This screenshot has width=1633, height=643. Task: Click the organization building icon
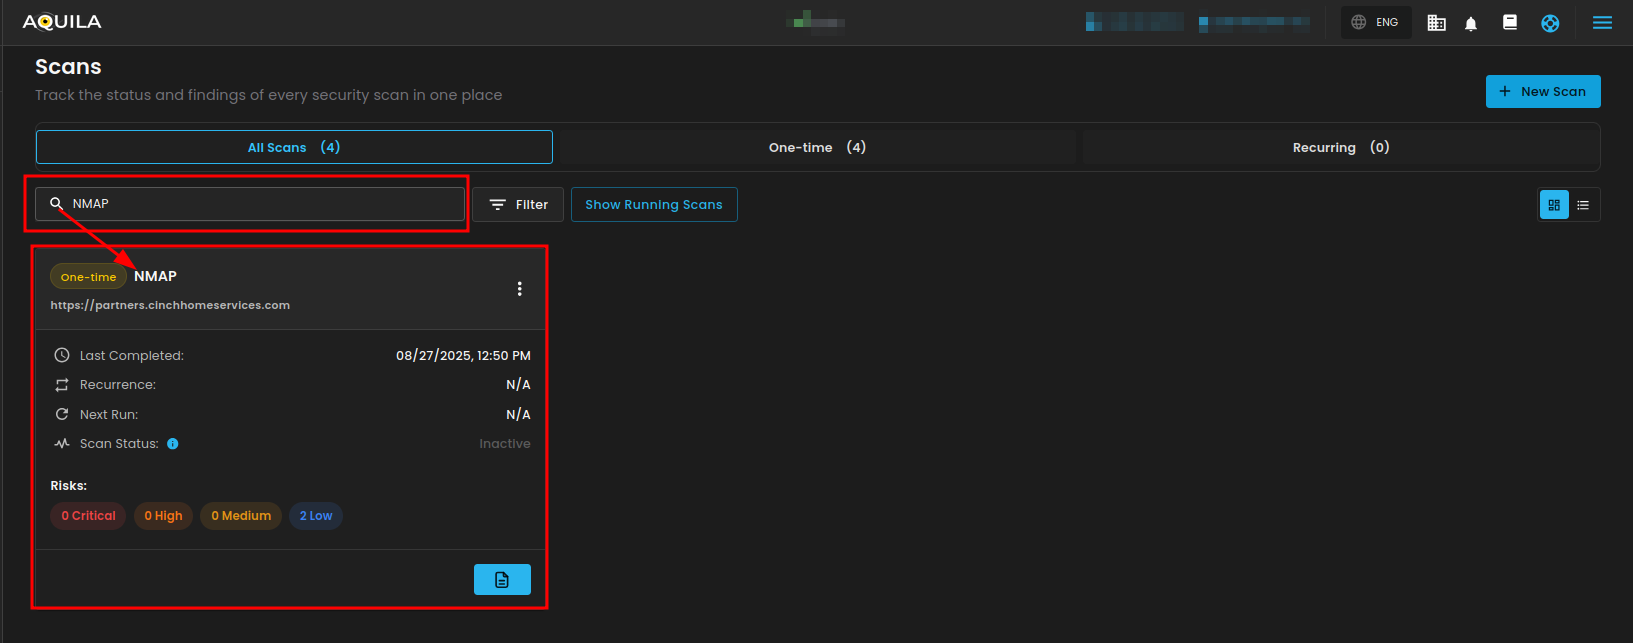click(1436, 23)
